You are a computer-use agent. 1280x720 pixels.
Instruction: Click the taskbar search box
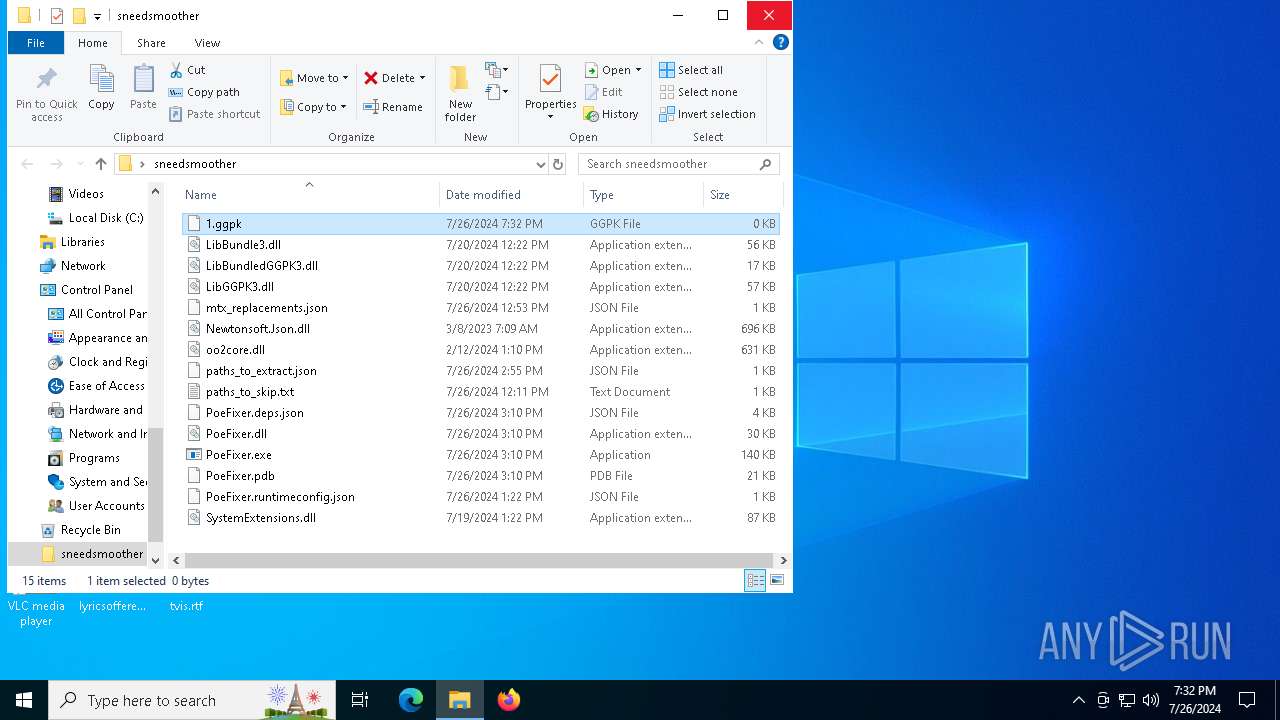(192, 700)
